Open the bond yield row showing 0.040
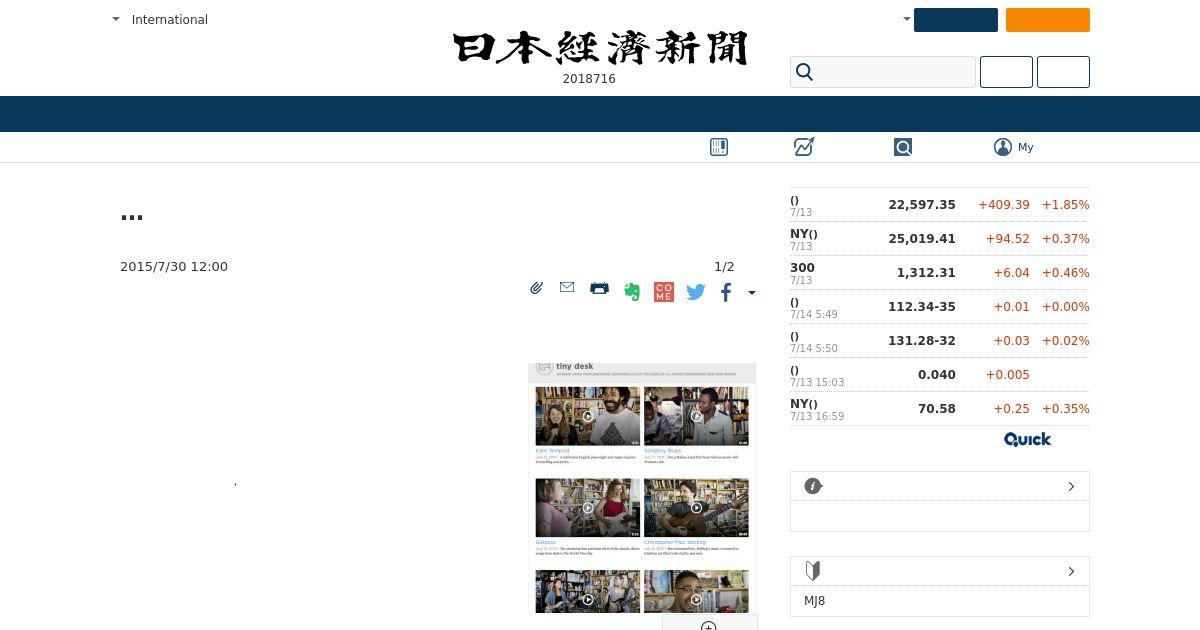 tap(940, 375)
